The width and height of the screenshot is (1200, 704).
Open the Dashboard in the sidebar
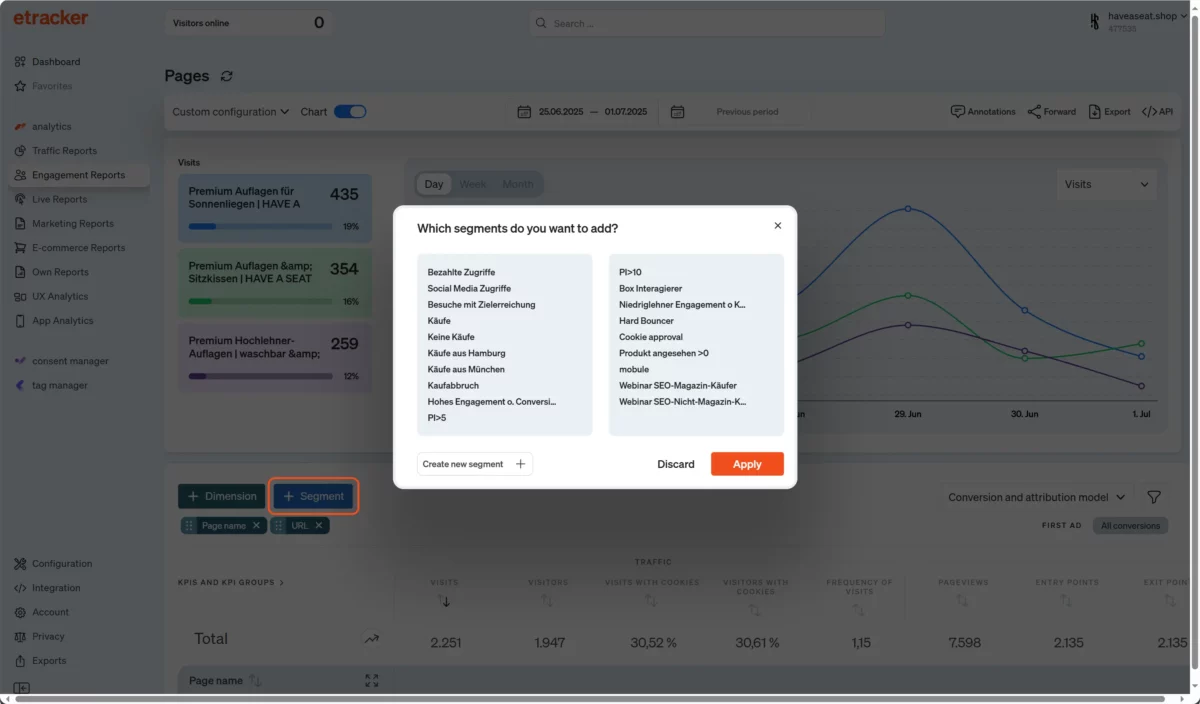click(x=56, y=62)
